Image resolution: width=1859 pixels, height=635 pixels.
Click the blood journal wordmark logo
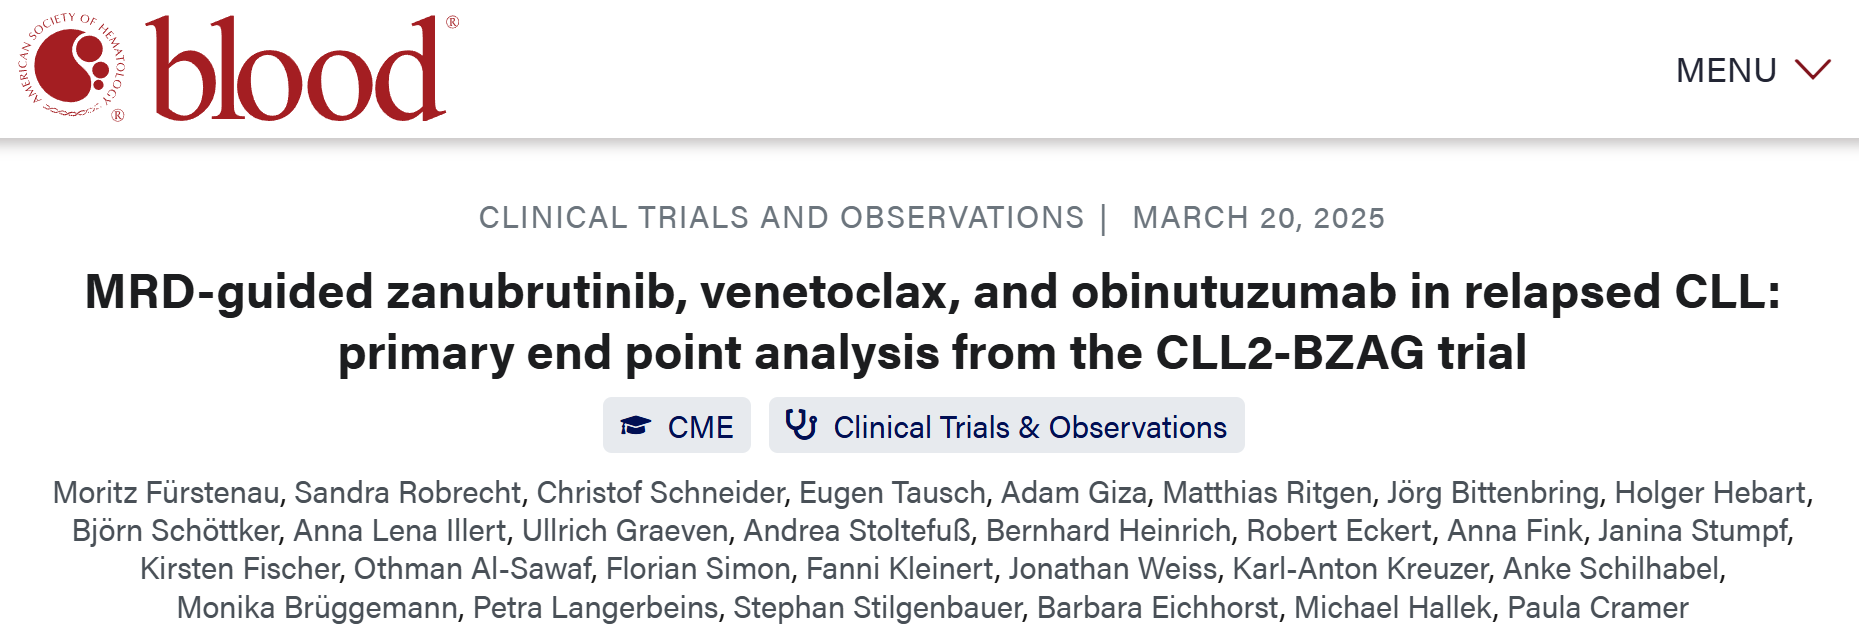pyautogui.click(x=297, y=69)
